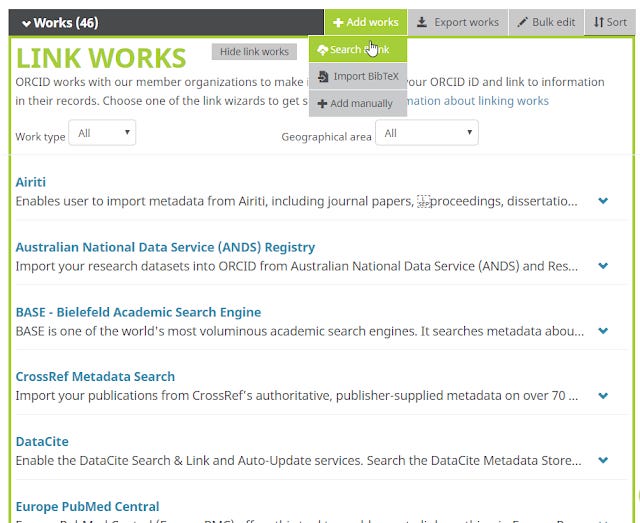Choose Search & link menu item
This screenshot has width=640, height=523.
coord(358,49)
